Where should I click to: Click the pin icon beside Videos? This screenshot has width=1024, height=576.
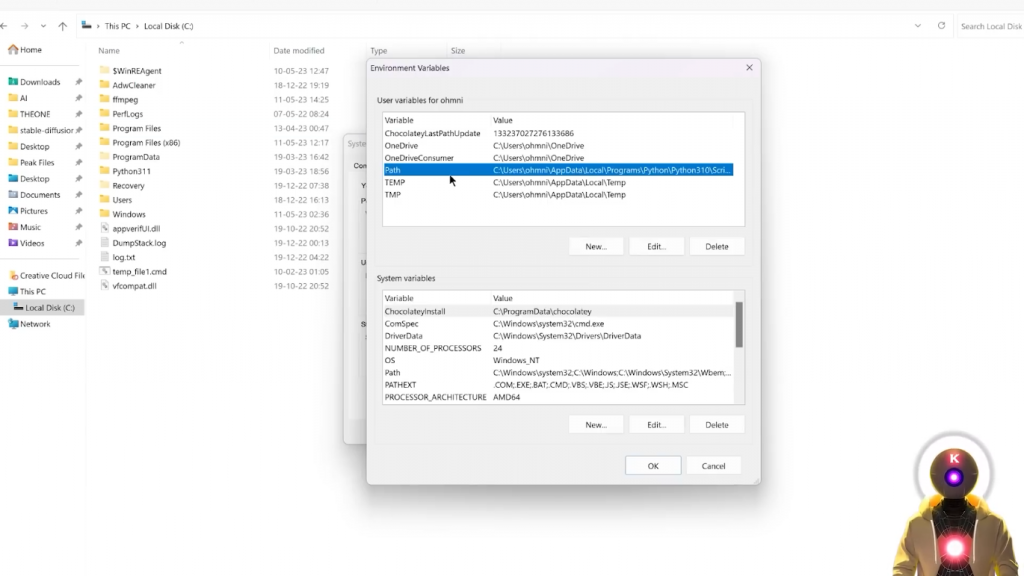[78, 243]
